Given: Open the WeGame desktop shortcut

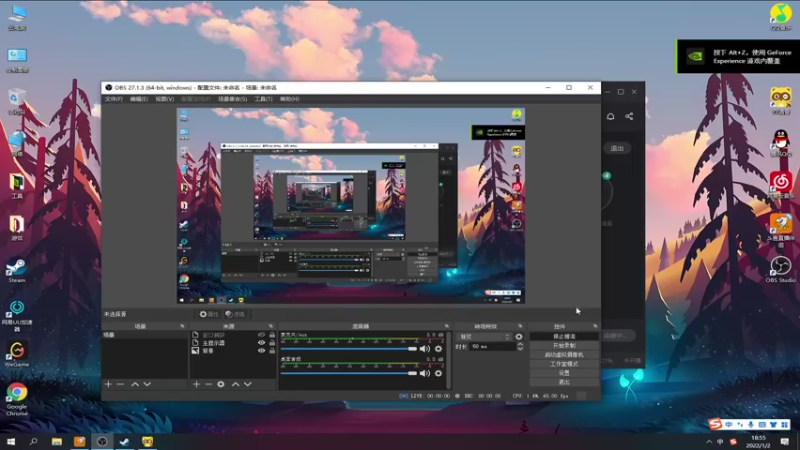Looking at the screenshot, I should [x=16, y=354].
